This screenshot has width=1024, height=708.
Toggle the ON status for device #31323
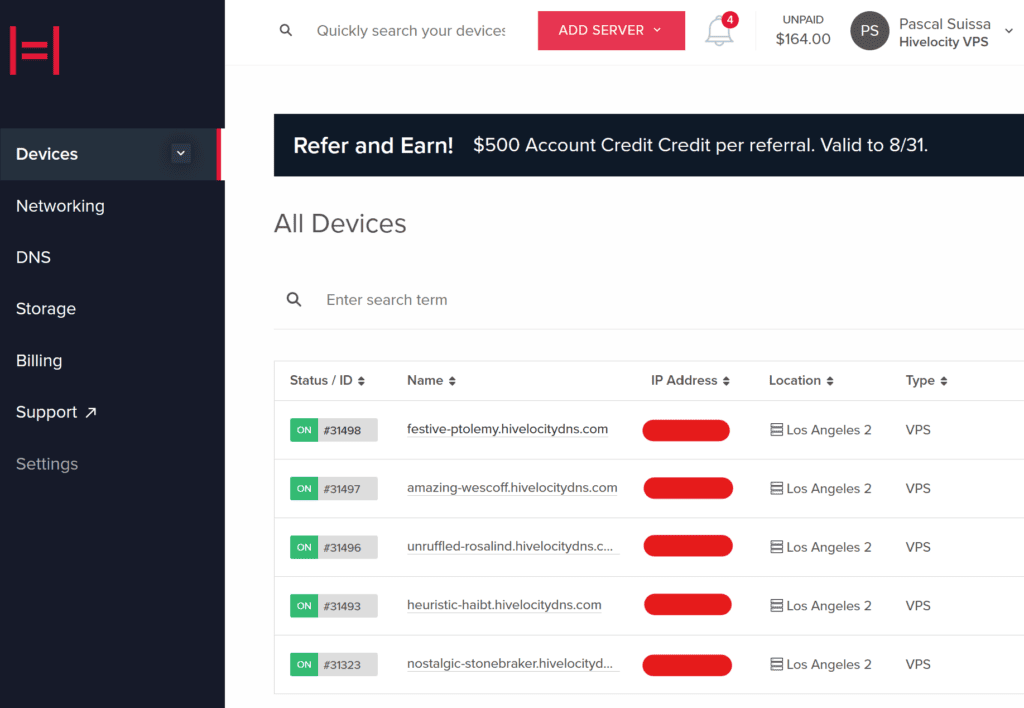click(303, 664)
